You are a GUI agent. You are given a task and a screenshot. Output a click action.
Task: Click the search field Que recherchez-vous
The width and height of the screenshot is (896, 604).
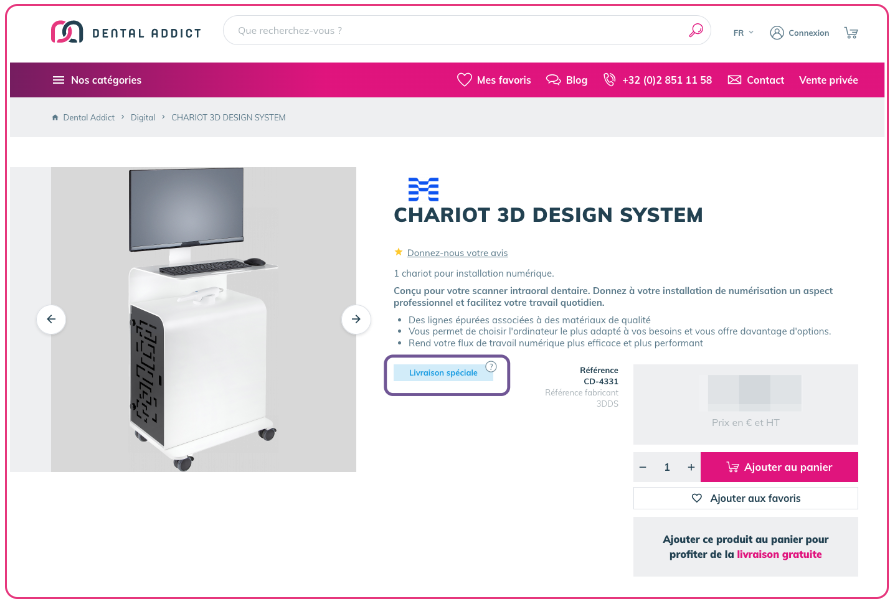tap(457, 30)
